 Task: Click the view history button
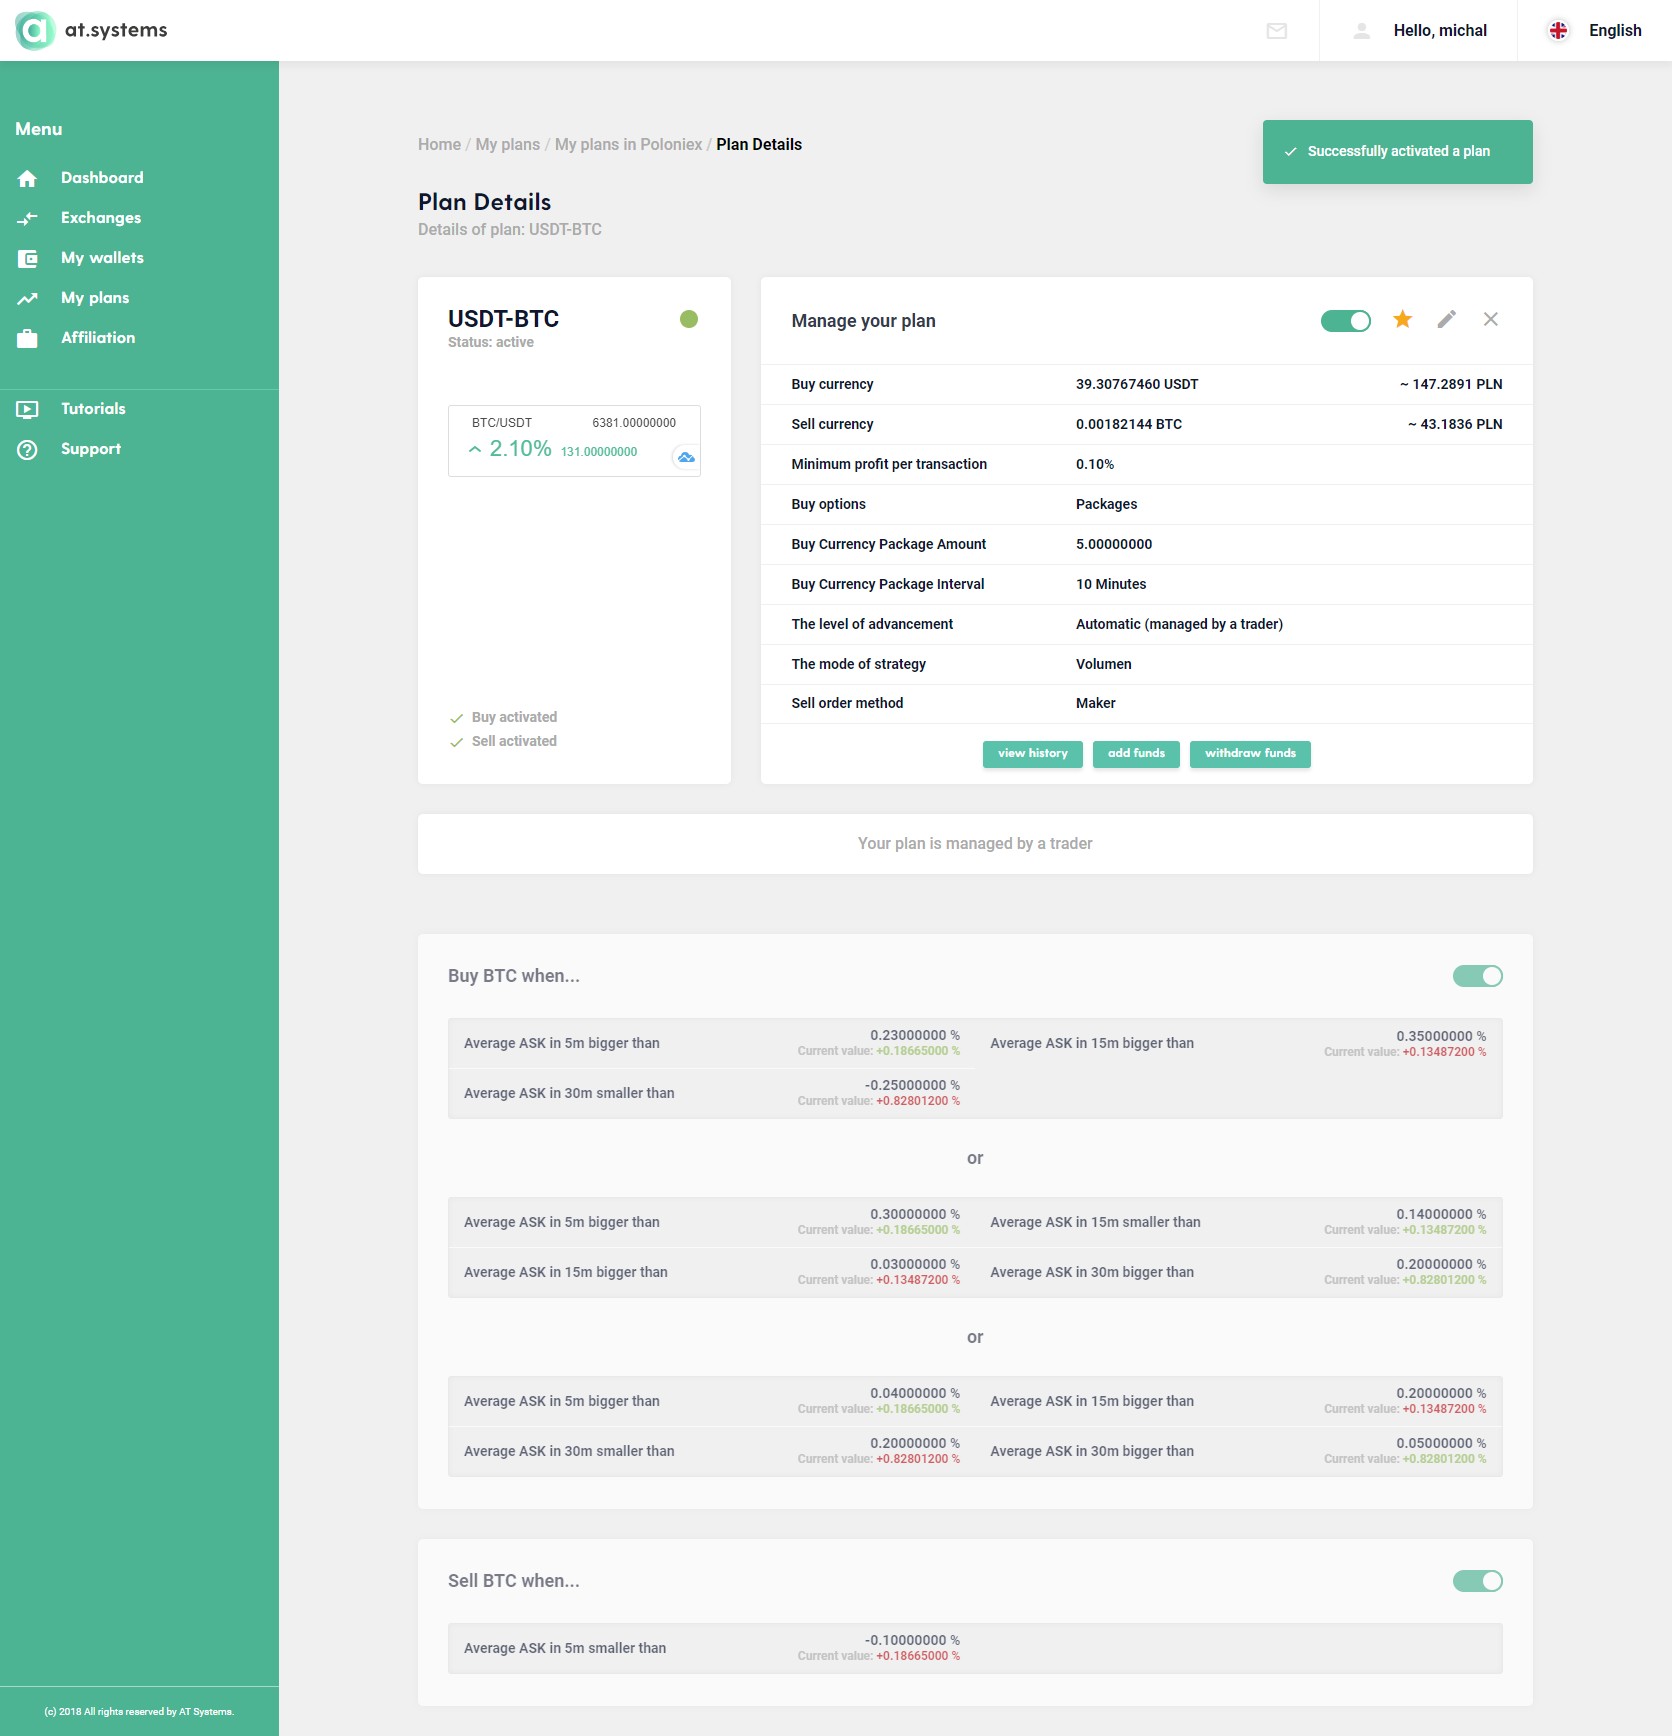click(x=1033, y=754)
